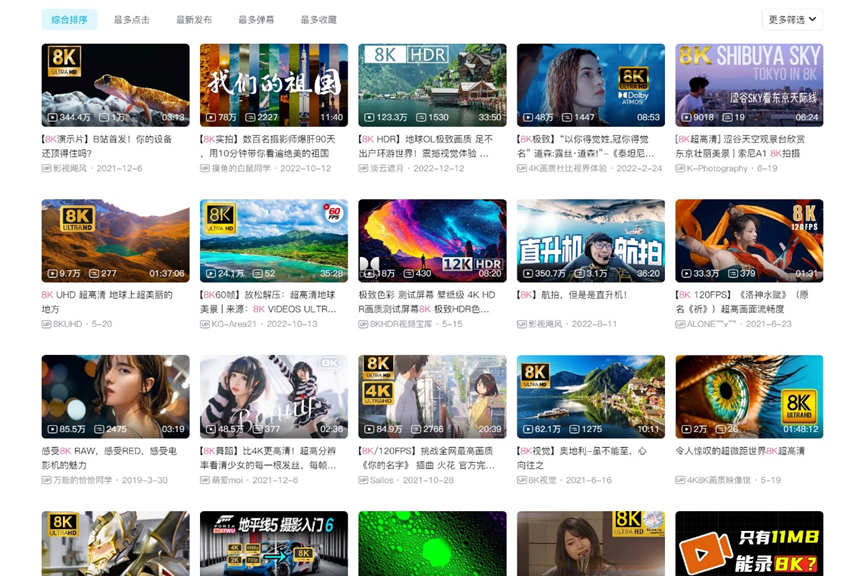This screenshot has height=576, width=865.
Task: Open title 【8K超高清】涩谷天空观景台欣赏
Action: [740, 146]
